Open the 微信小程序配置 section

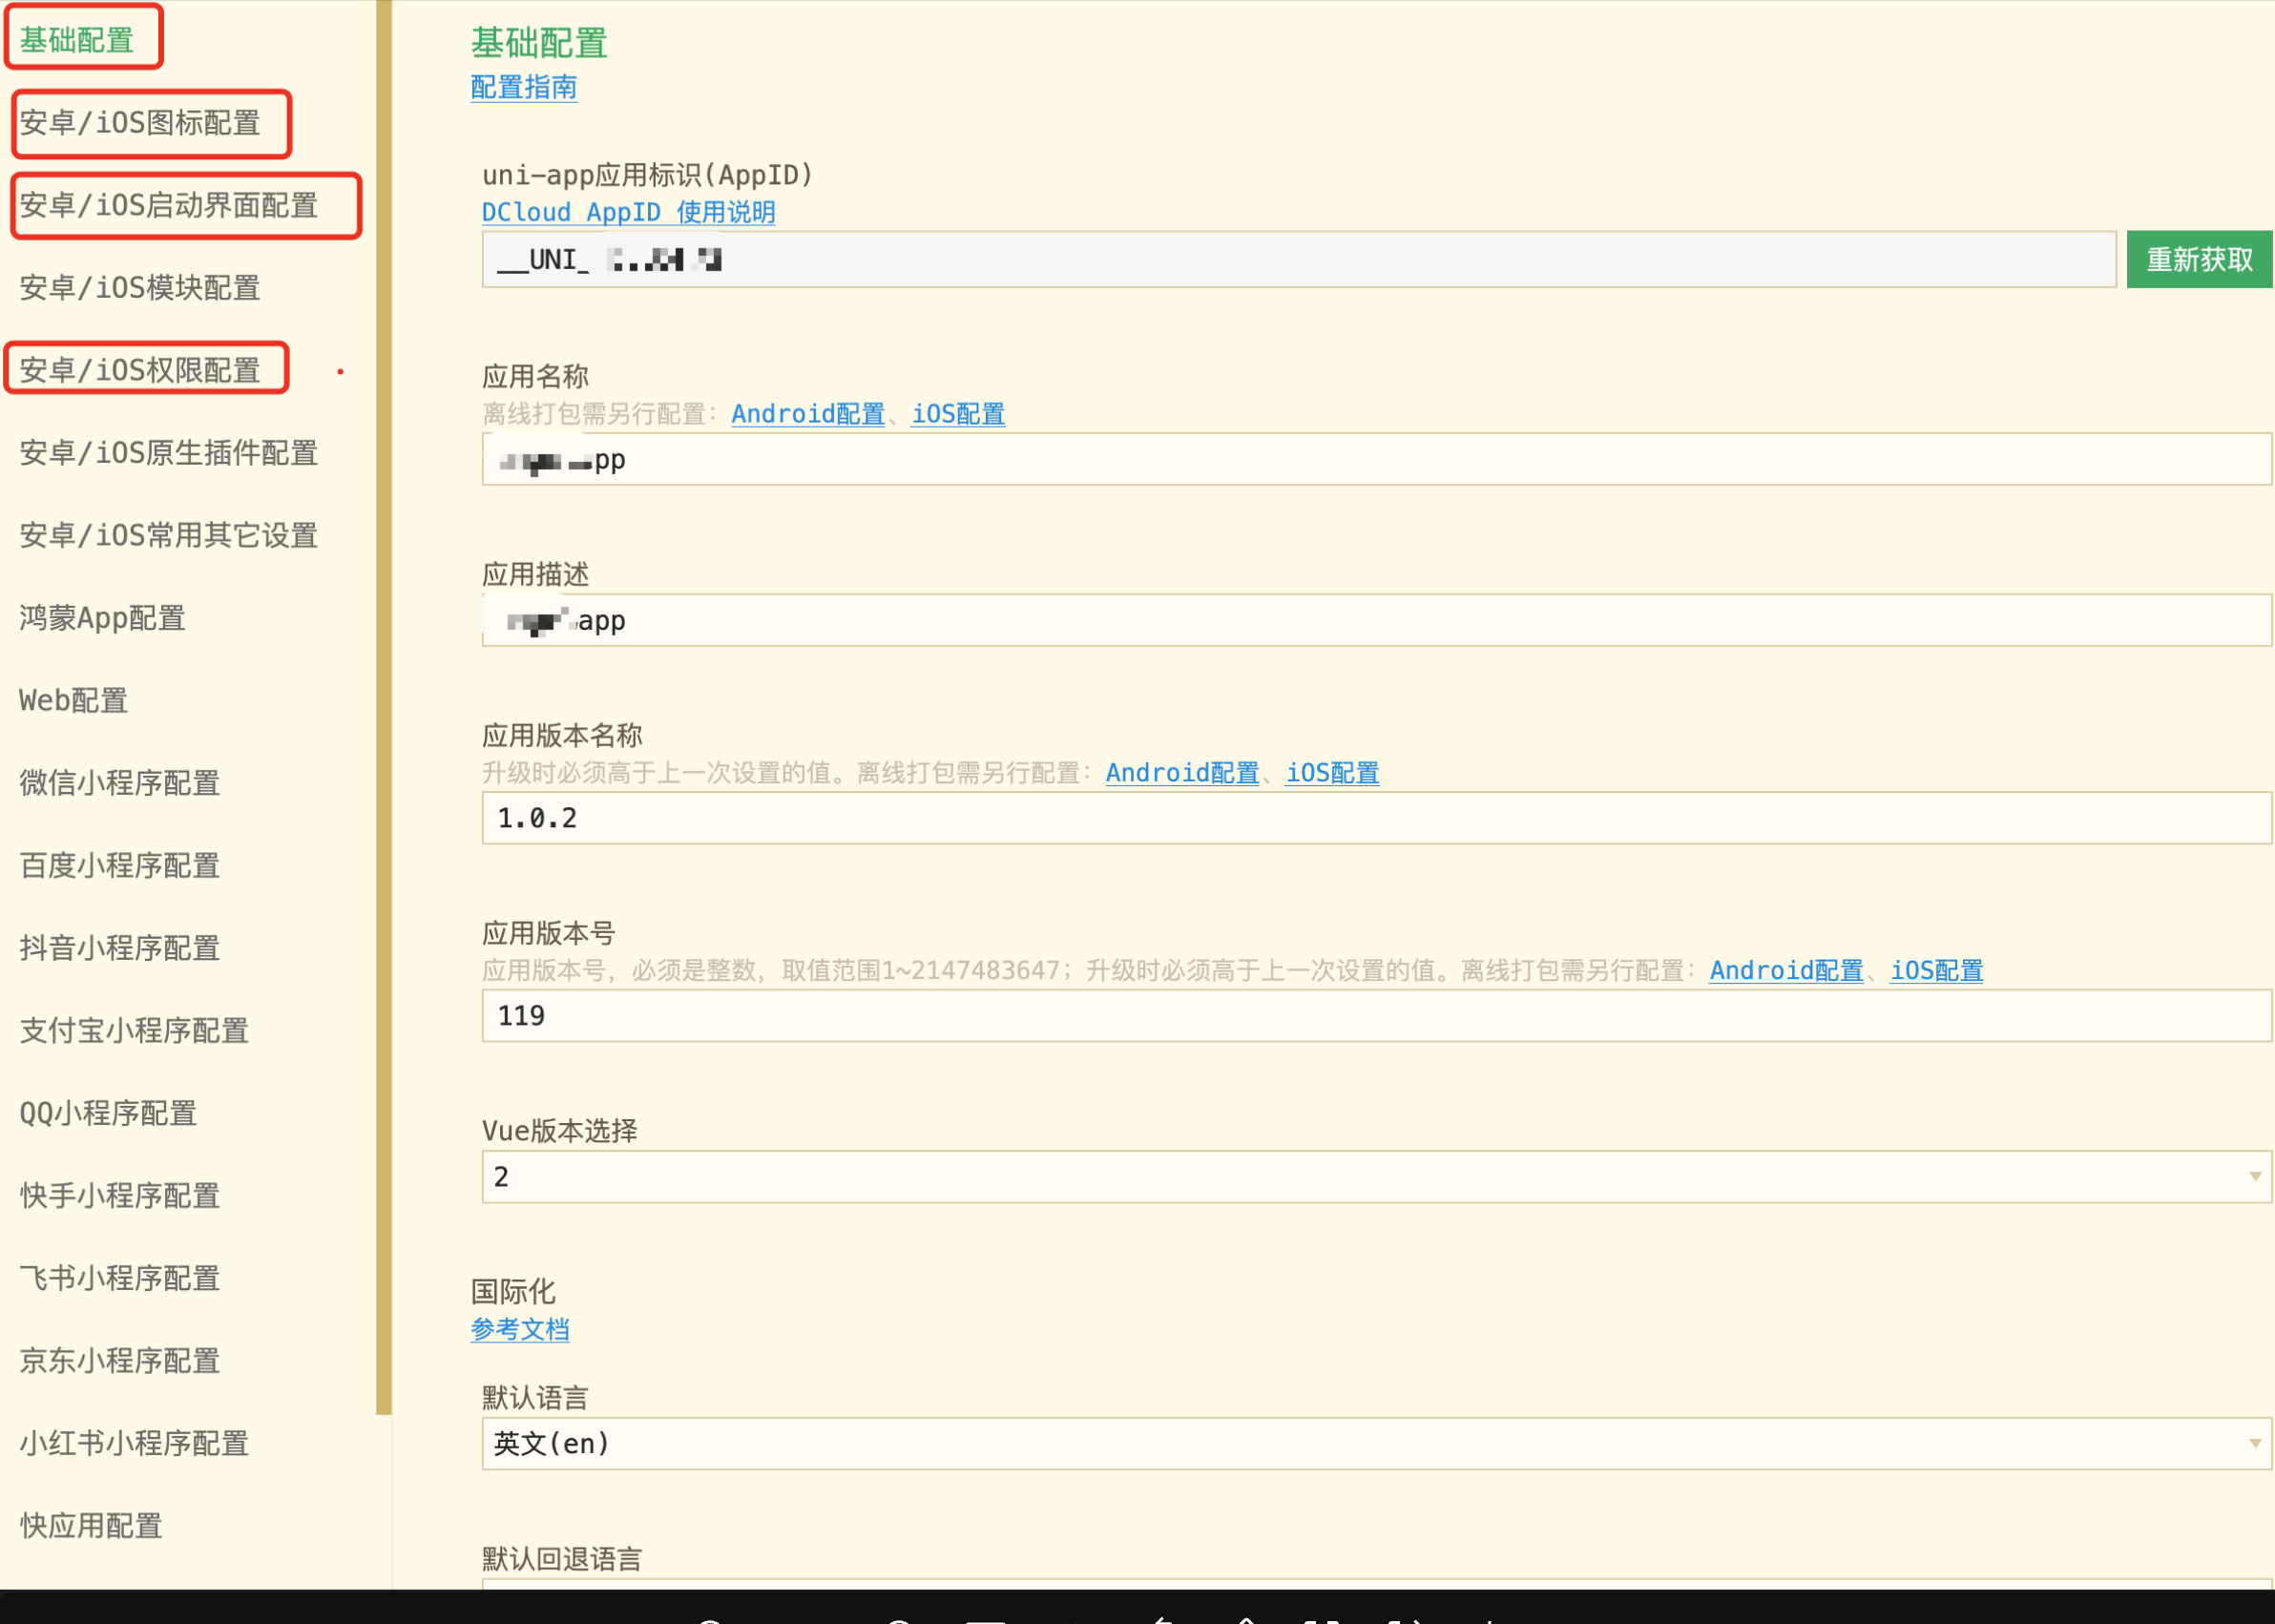[x=118, y=783]
